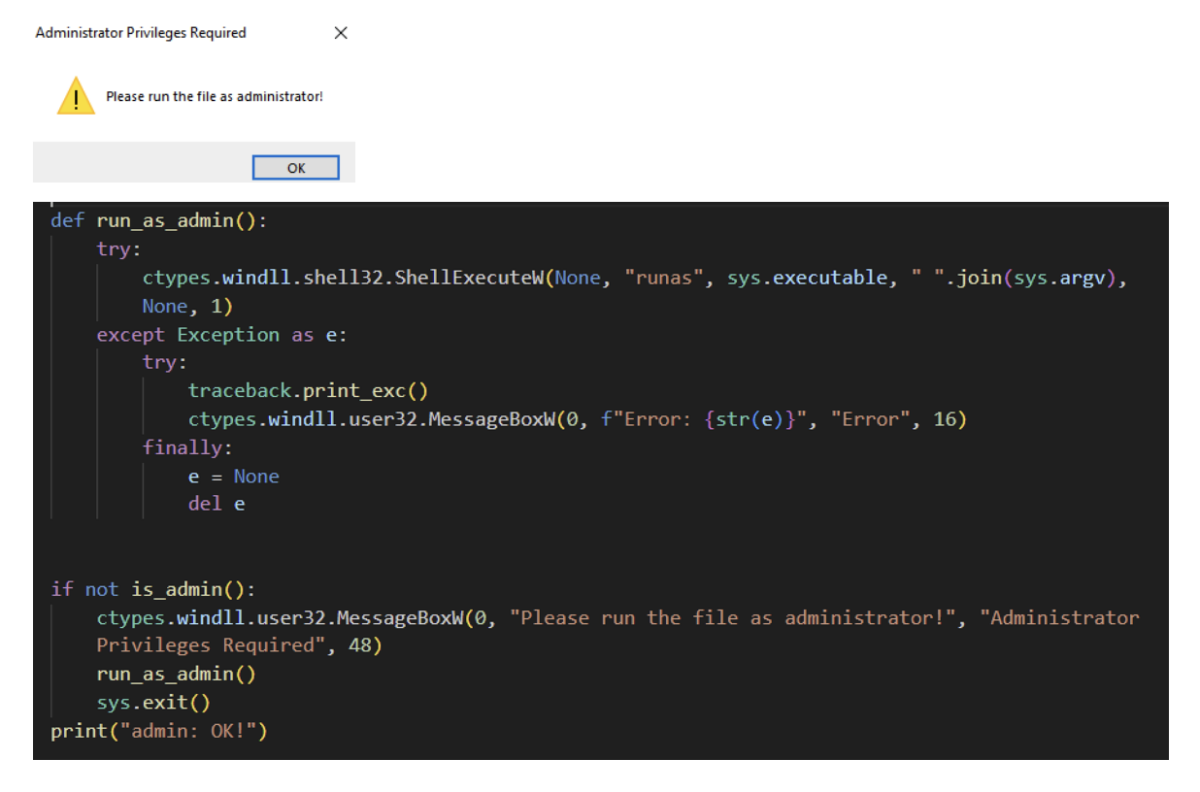The image size is (1200, 792).
Task: Click the yellow warning triangle icon
Action: 74,96
